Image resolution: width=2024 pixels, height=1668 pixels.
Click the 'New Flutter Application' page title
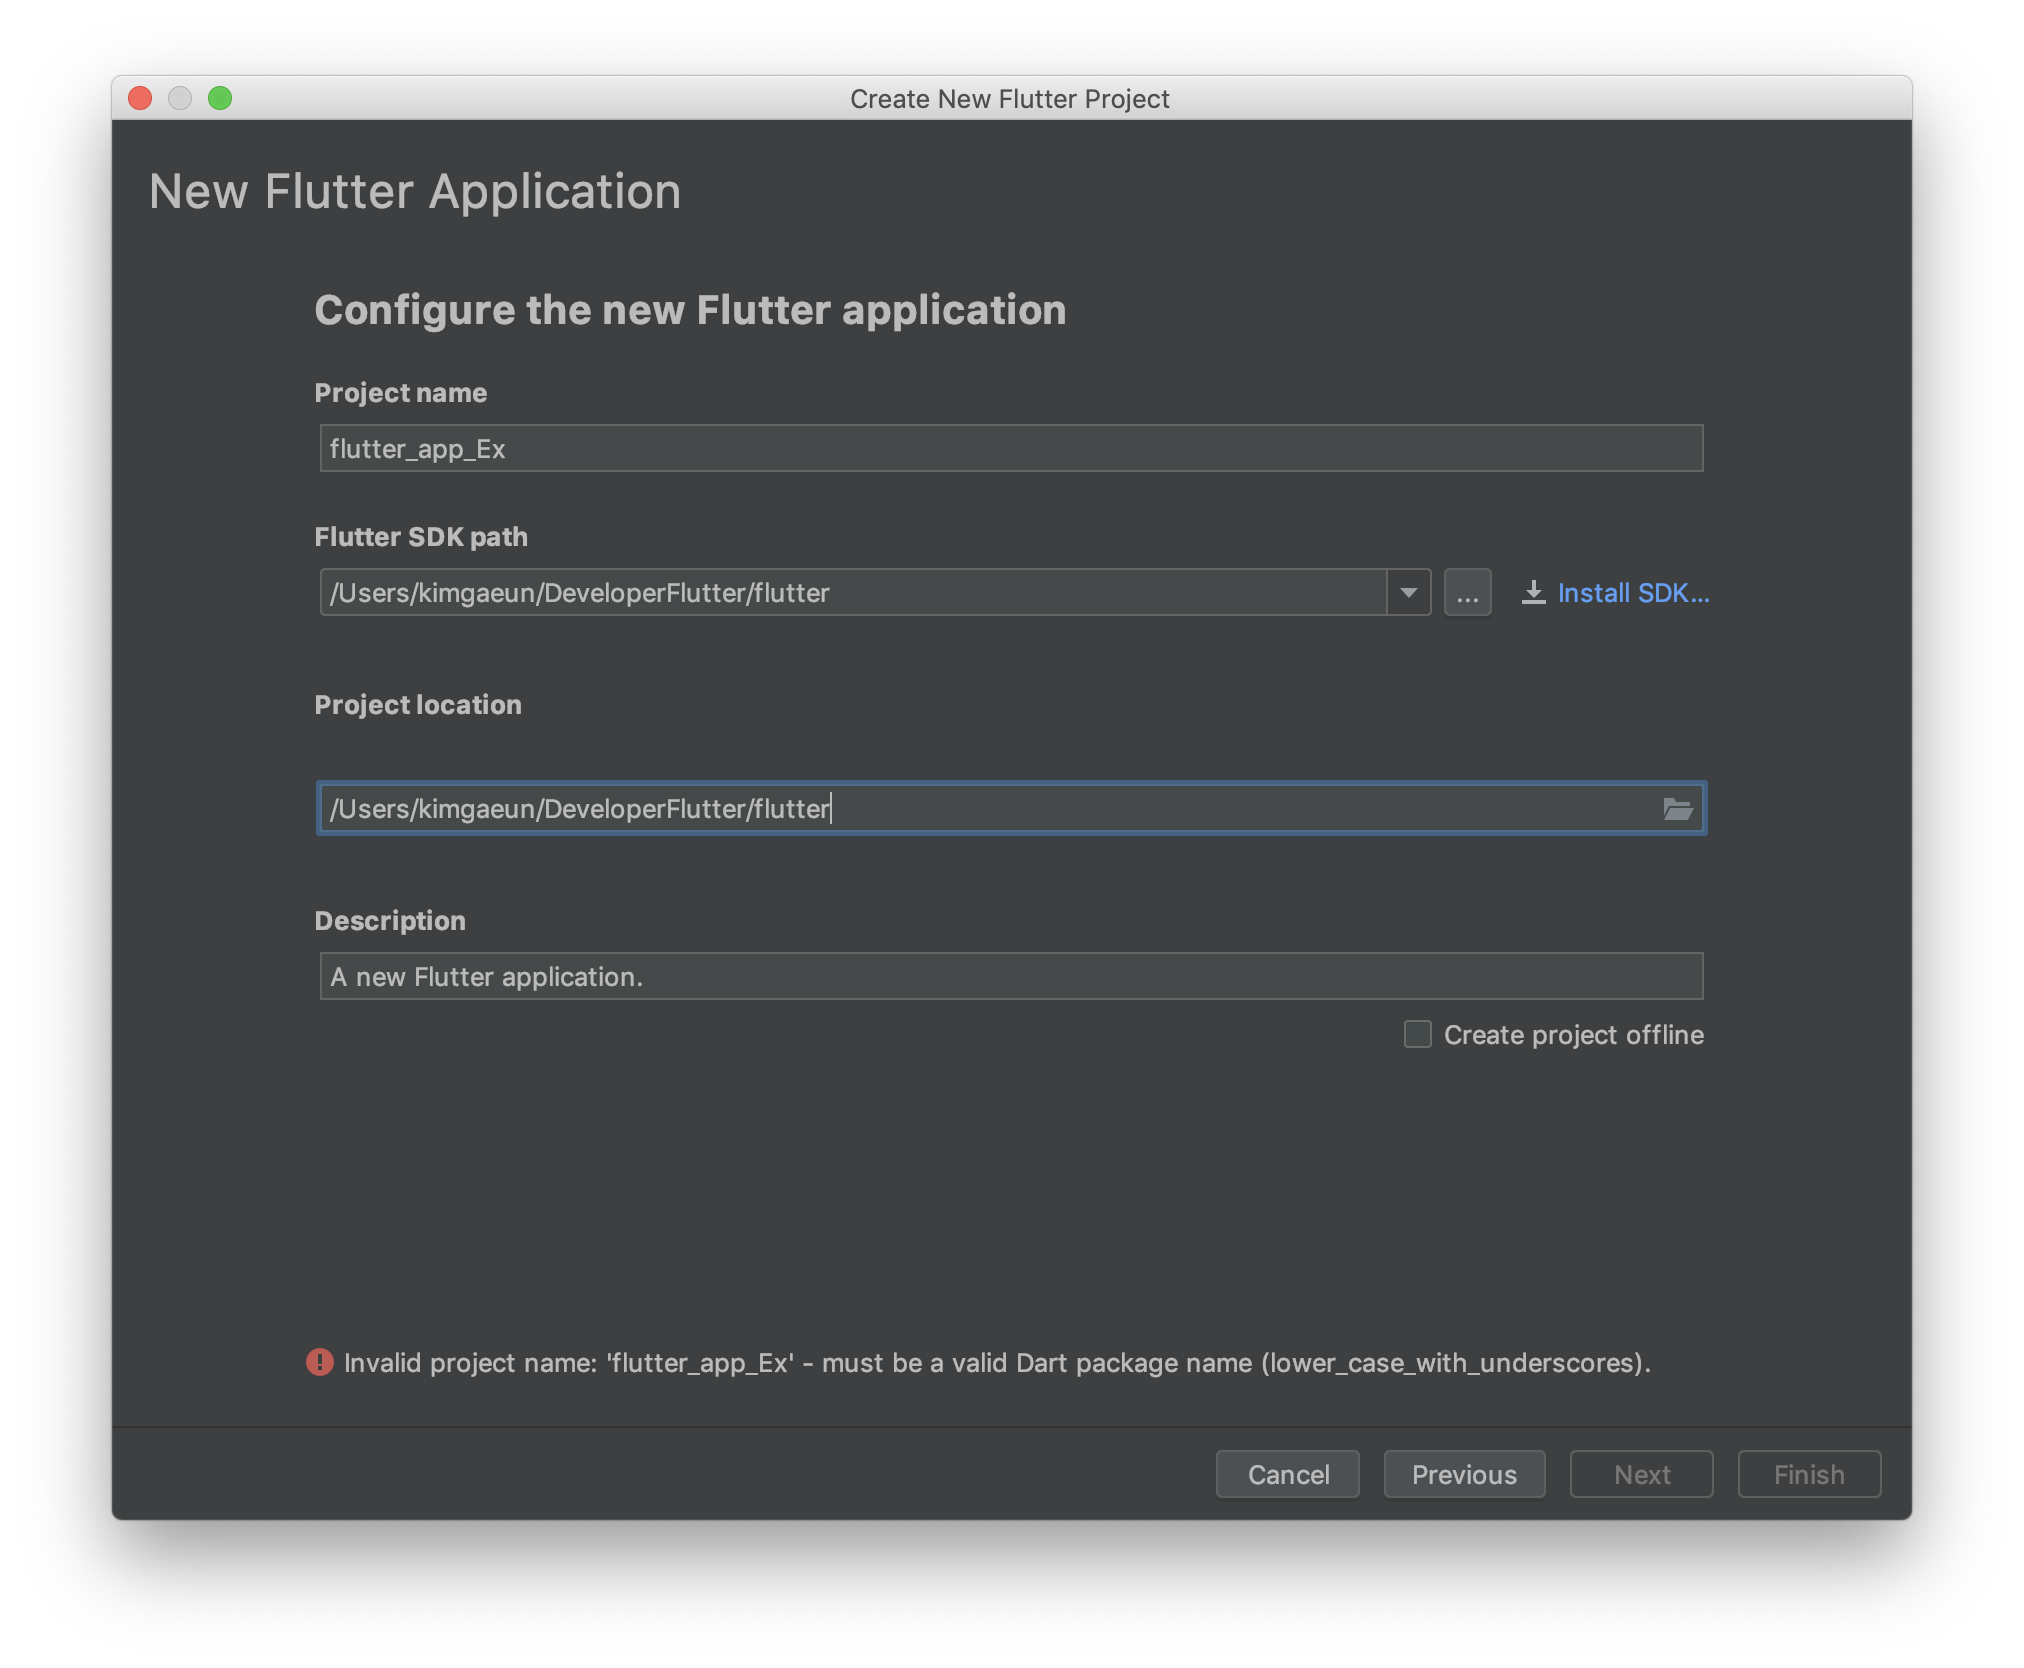(x=415, y=191)
